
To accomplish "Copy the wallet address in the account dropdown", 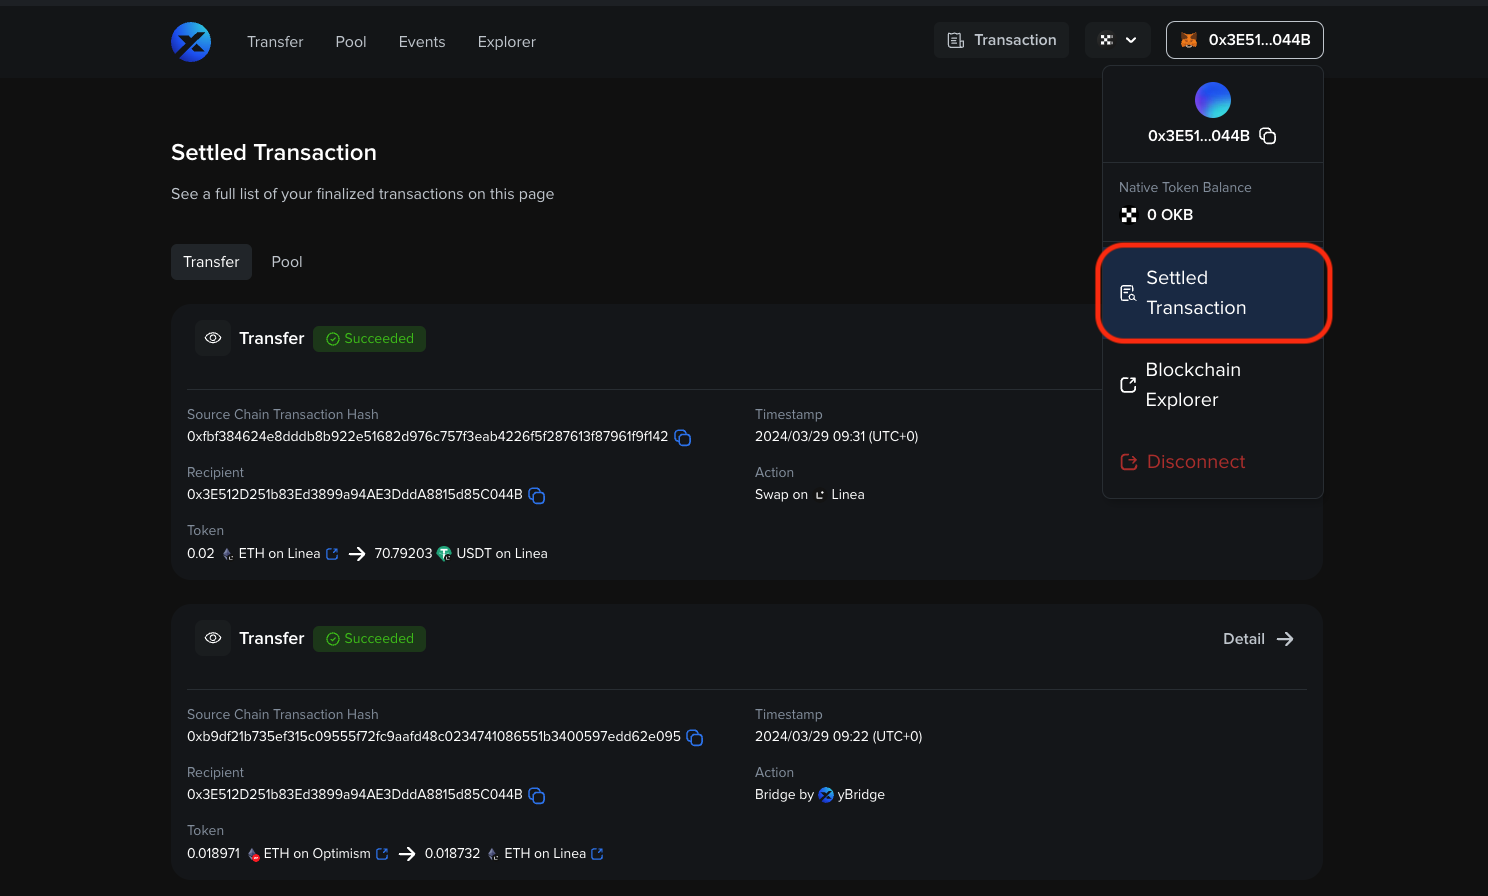I will 1267,135.
